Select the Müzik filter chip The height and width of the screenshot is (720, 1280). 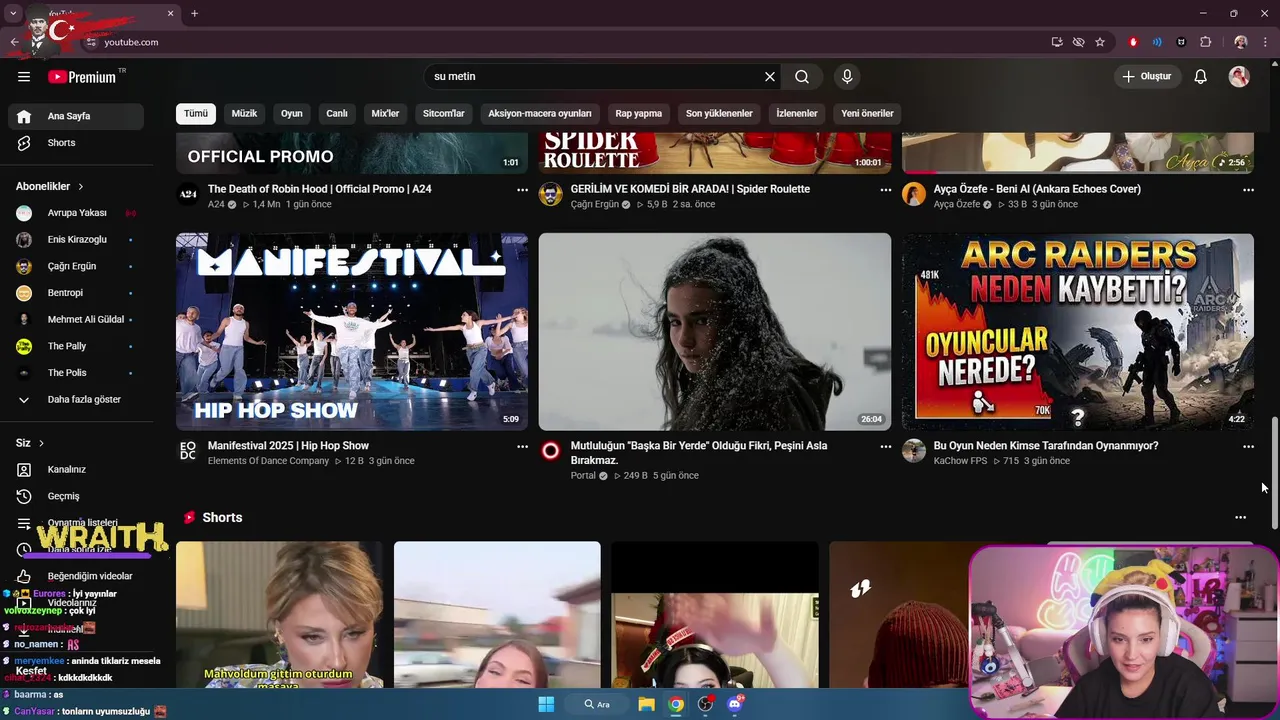point(244,113)
